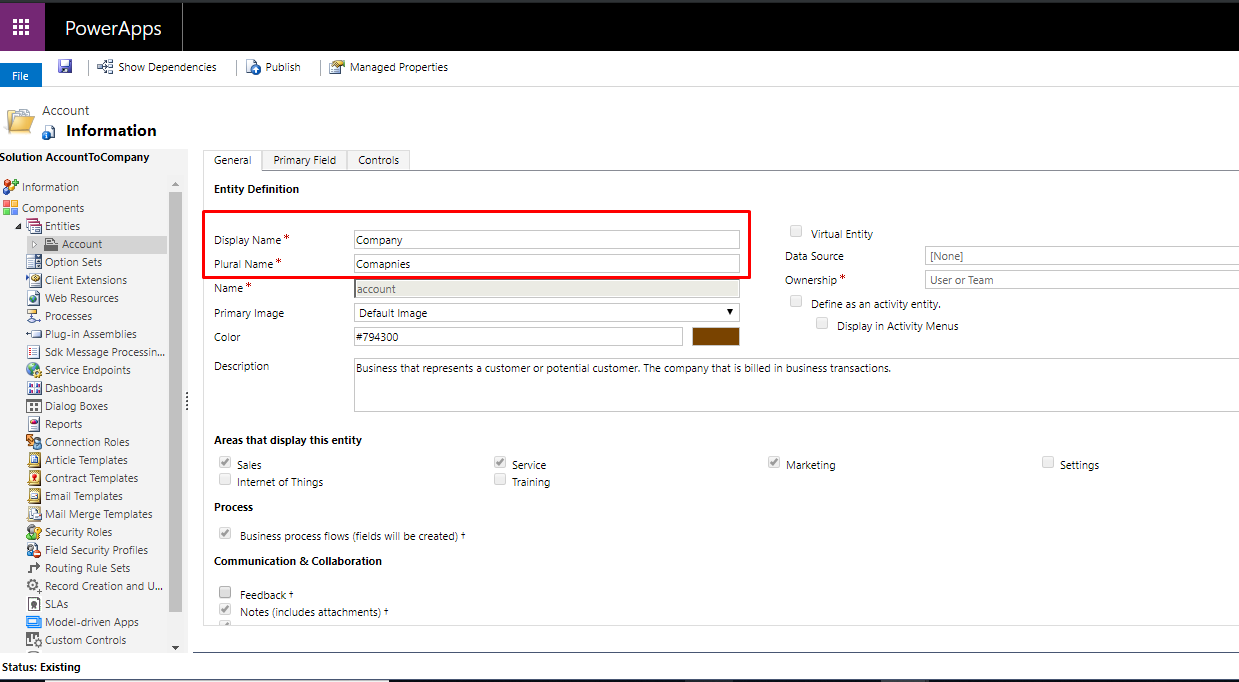Click the sidebar scroll down arrow

(176, 647)
